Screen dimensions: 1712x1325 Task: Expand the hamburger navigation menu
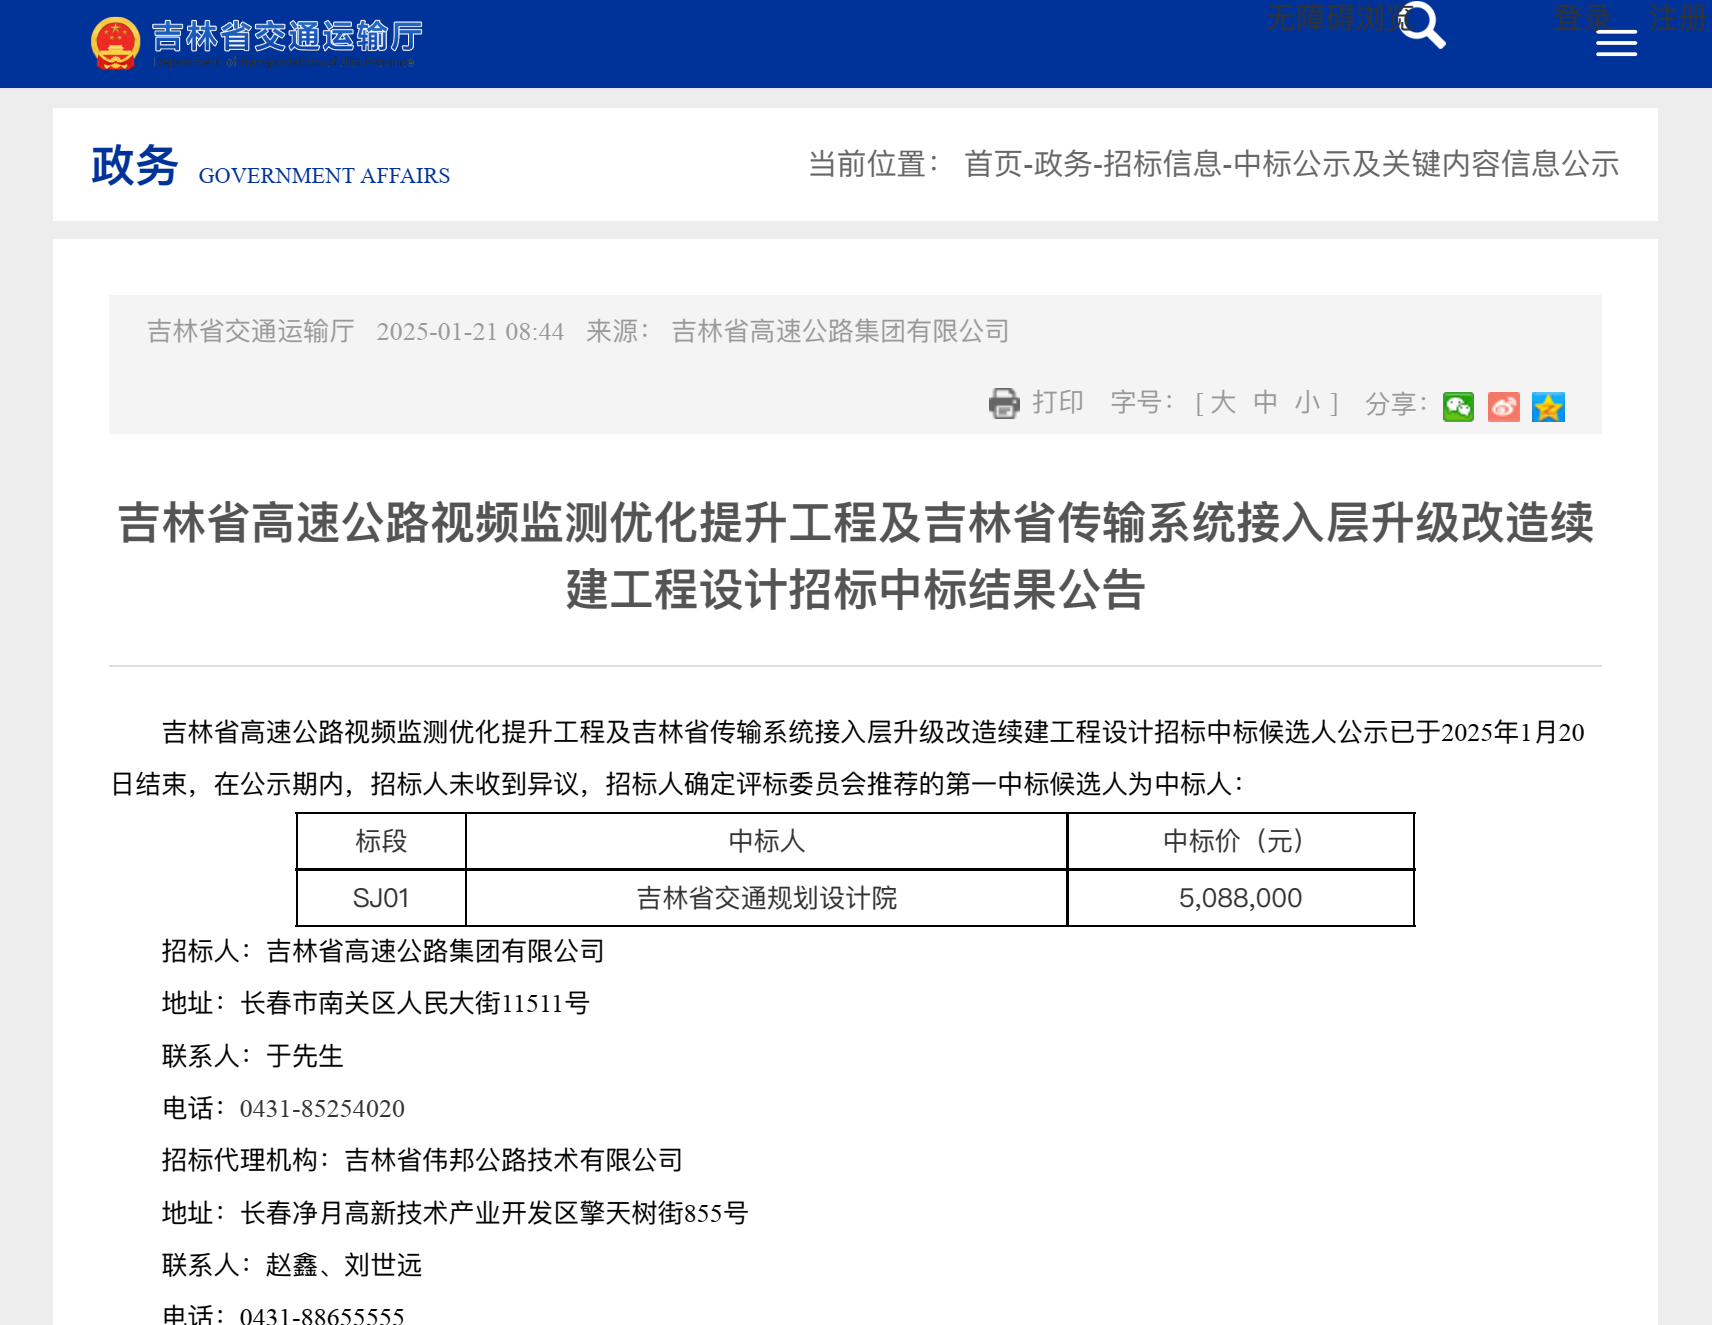click(1616, 43)
